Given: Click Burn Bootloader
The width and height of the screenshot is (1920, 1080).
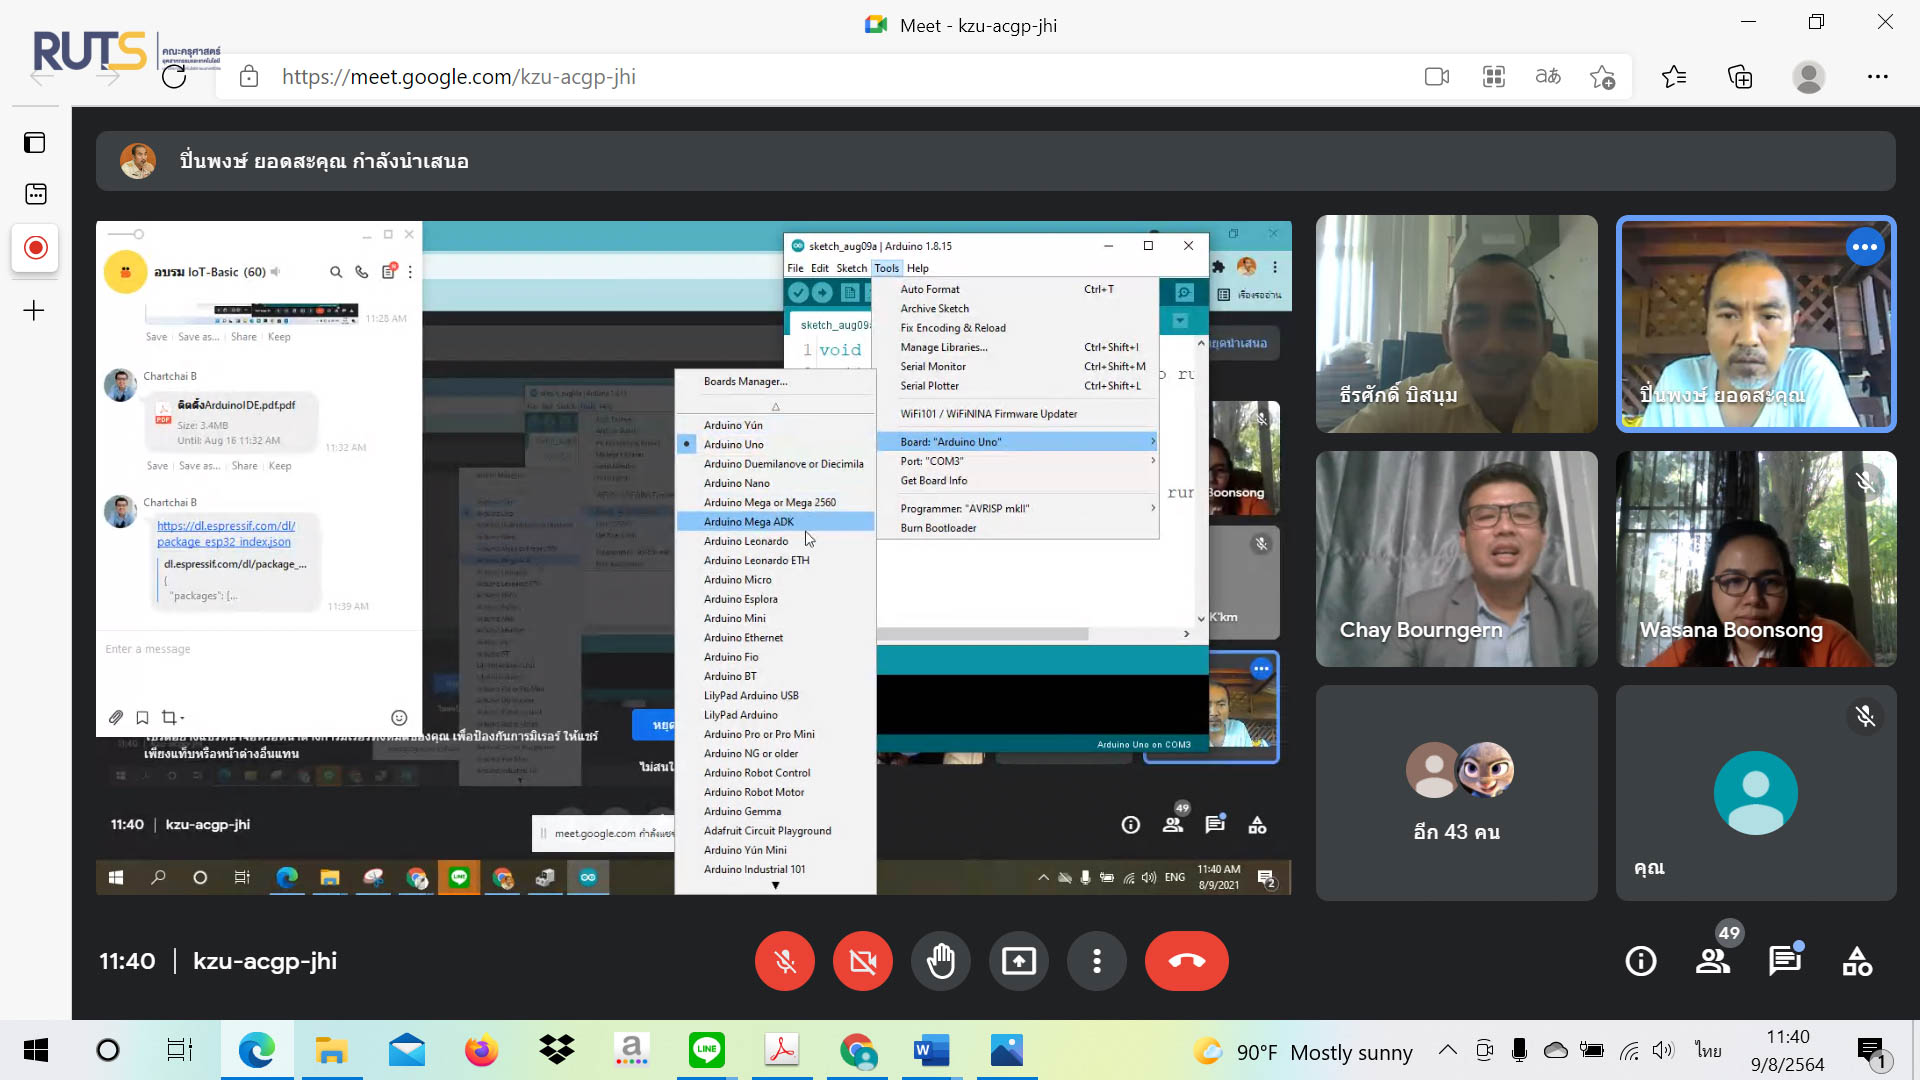Looking at the screenshot, I should [1018, 528].
